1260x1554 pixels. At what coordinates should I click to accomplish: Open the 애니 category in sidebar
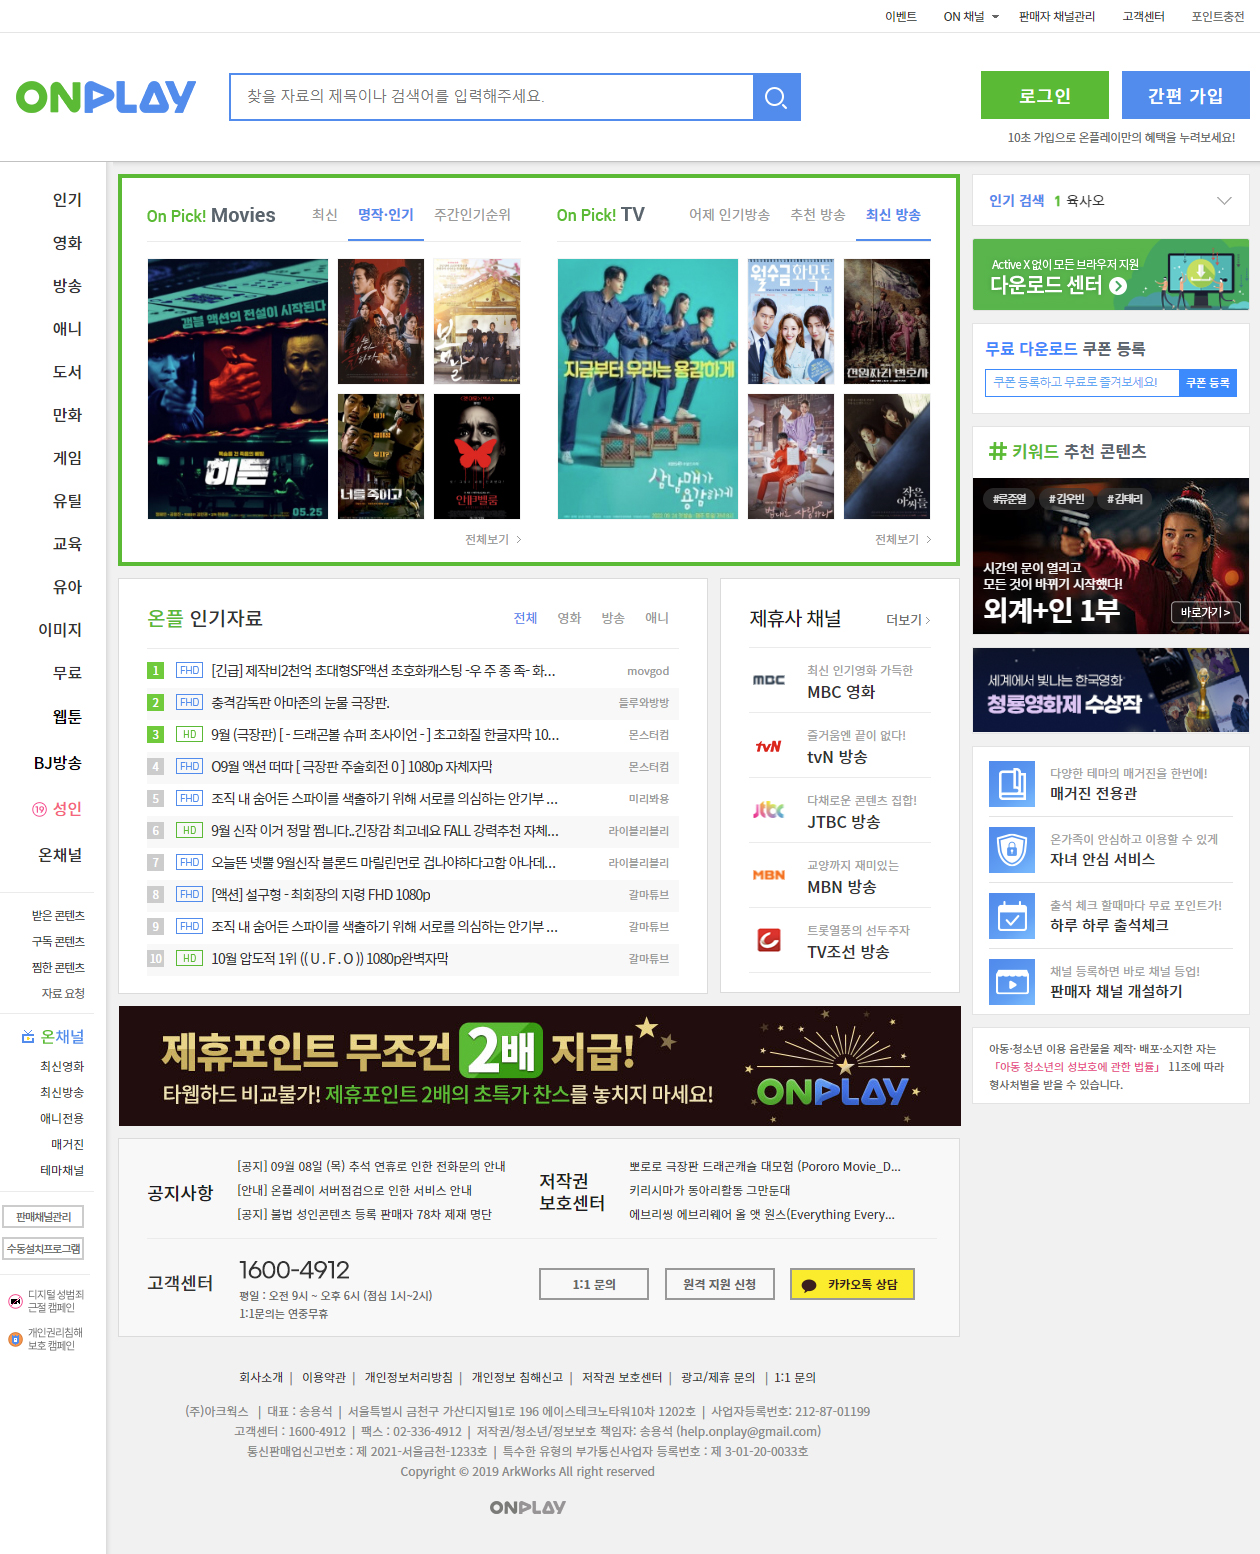point(67,329)
